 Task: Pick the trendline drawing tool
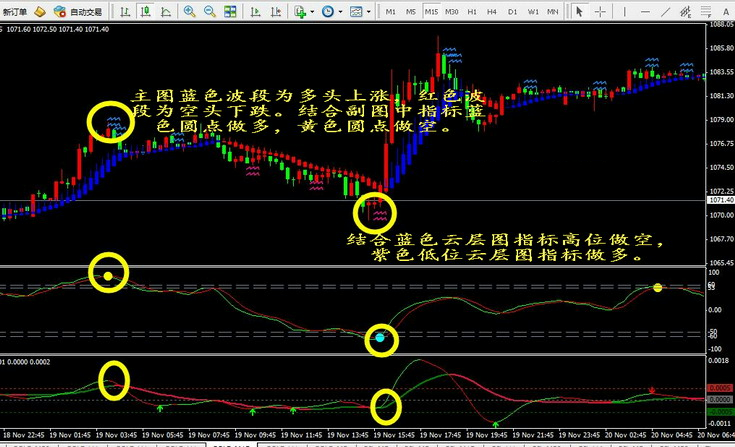pos(665,12)
